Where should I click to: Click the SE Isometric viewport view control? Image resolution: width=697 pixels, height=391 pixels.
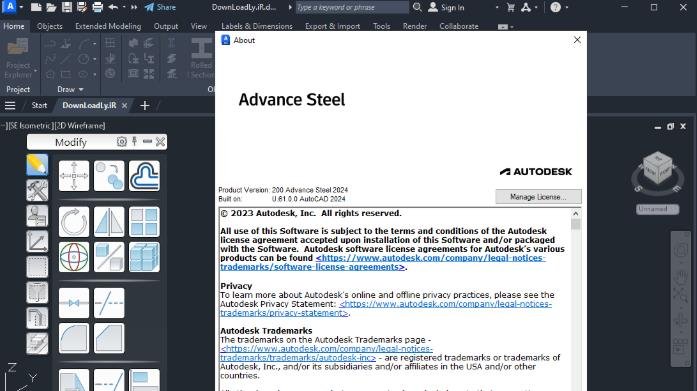click(29, 126)
